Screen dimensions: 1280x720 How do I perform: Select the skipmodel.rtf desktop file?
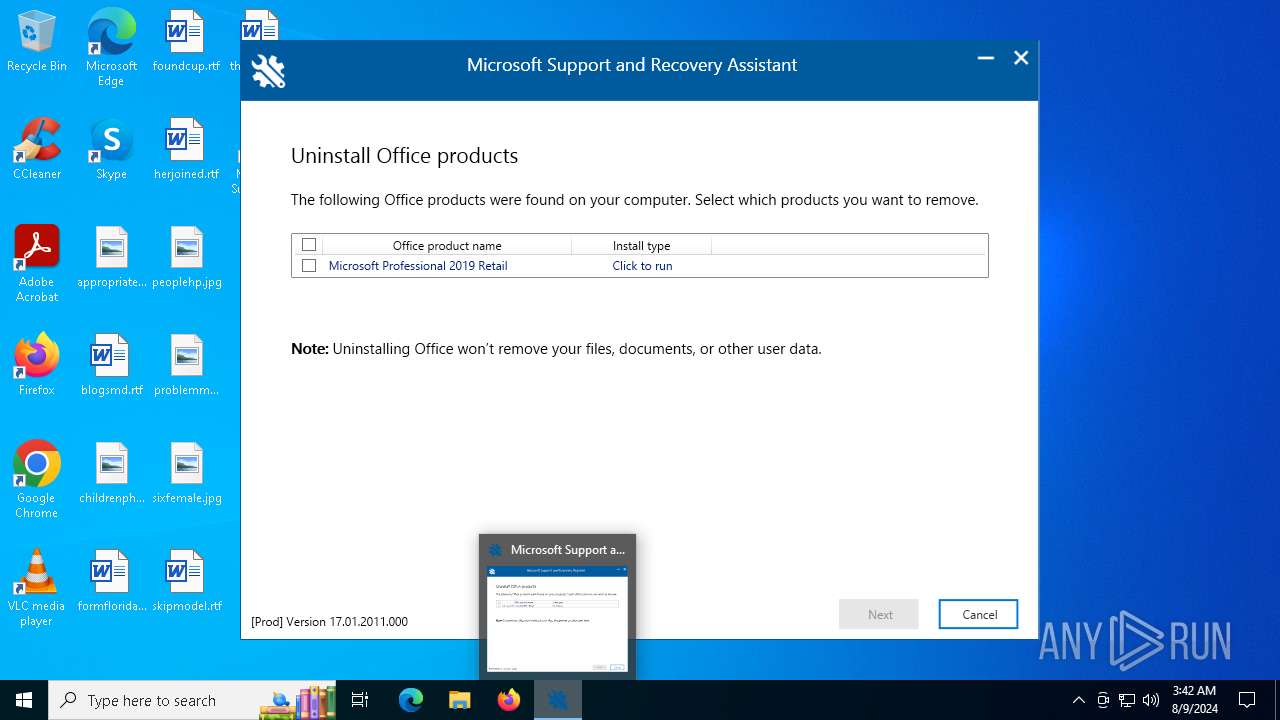tap(186, 582)
